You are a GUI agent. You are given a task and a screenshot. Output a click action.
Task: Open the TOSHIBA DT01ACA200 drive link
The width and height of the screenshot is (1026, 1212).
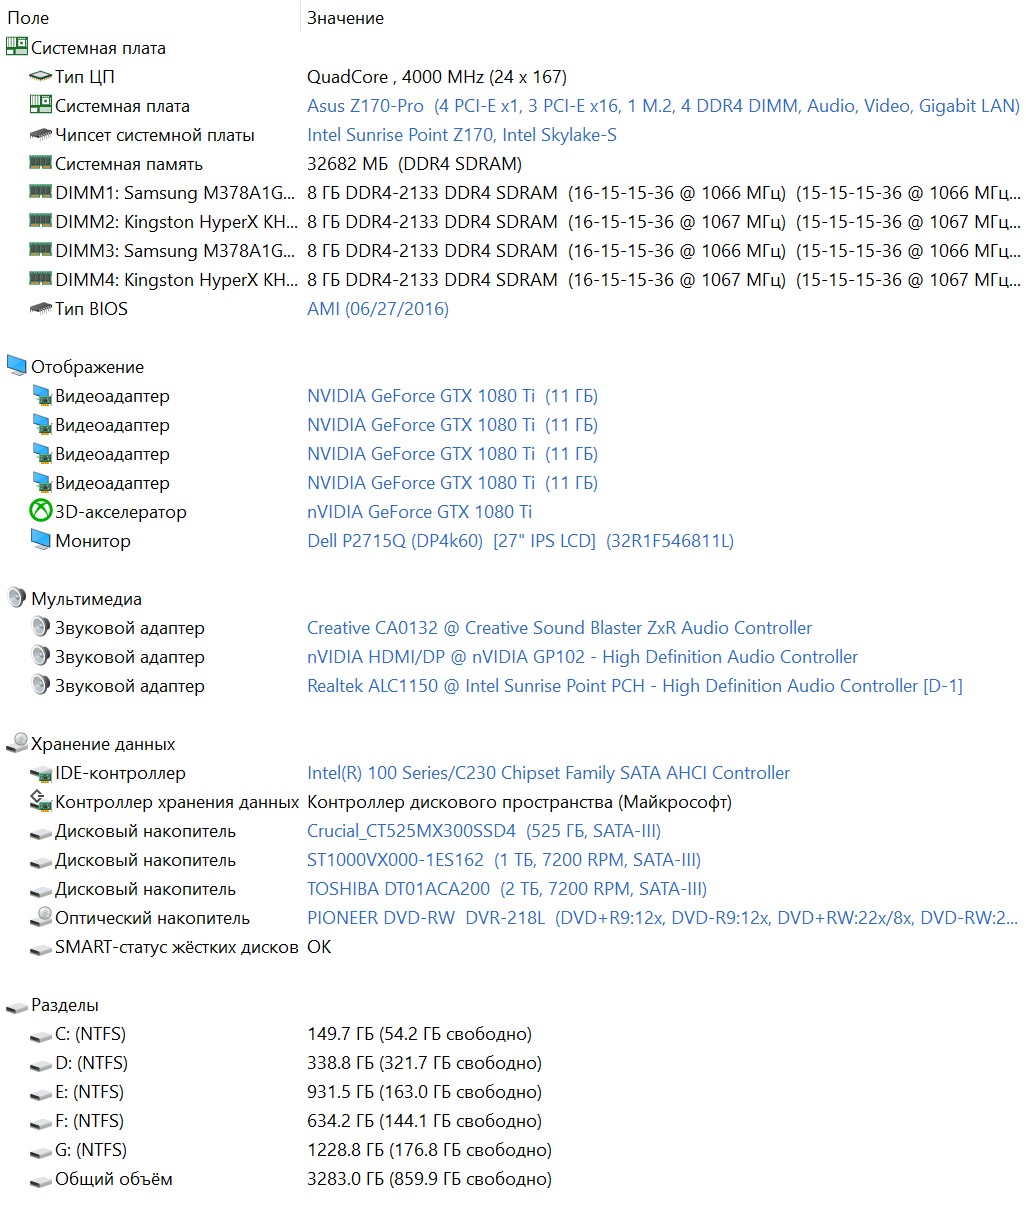[507, 888]
